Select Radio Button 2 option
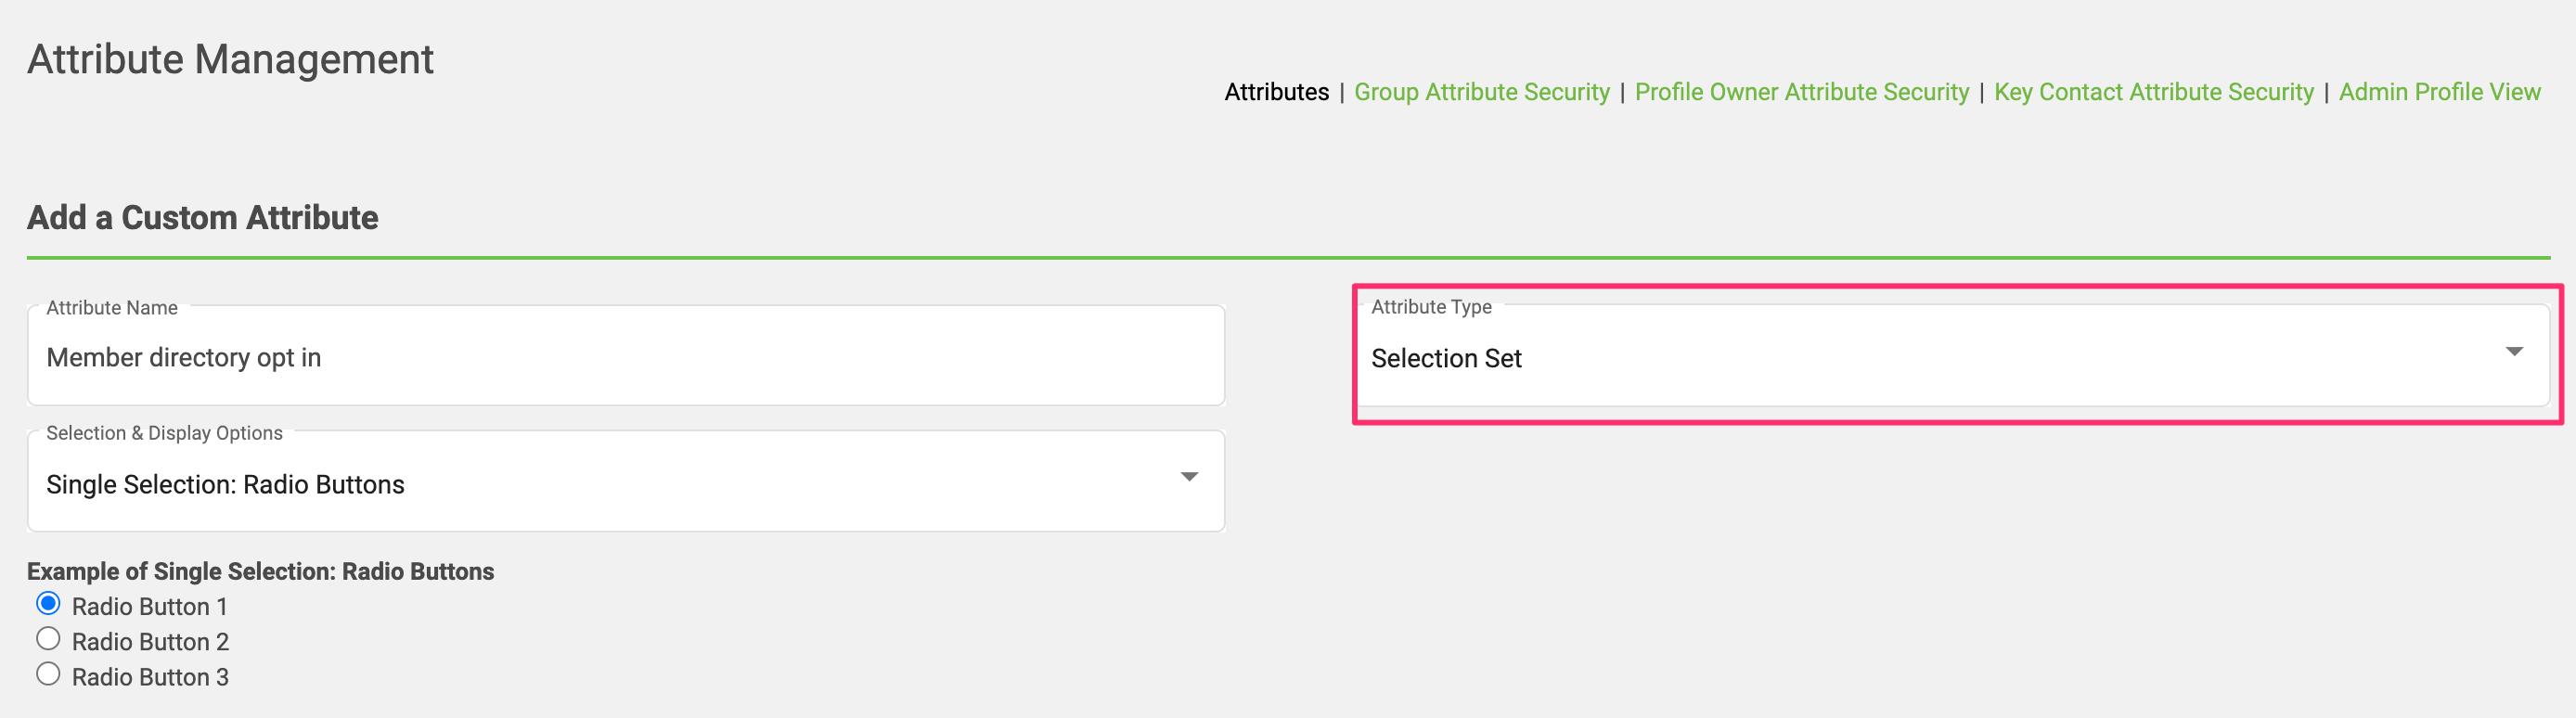 (48, 639)
